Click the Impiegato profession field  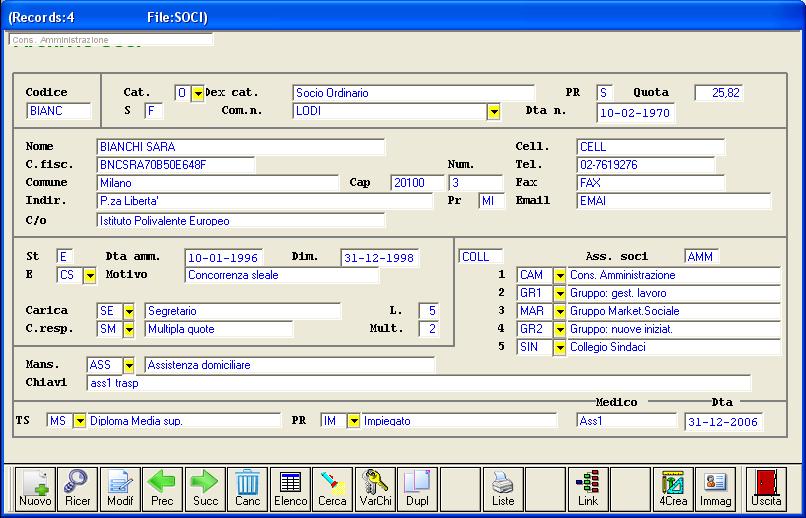pyautogui.click(x=459, y=421)
